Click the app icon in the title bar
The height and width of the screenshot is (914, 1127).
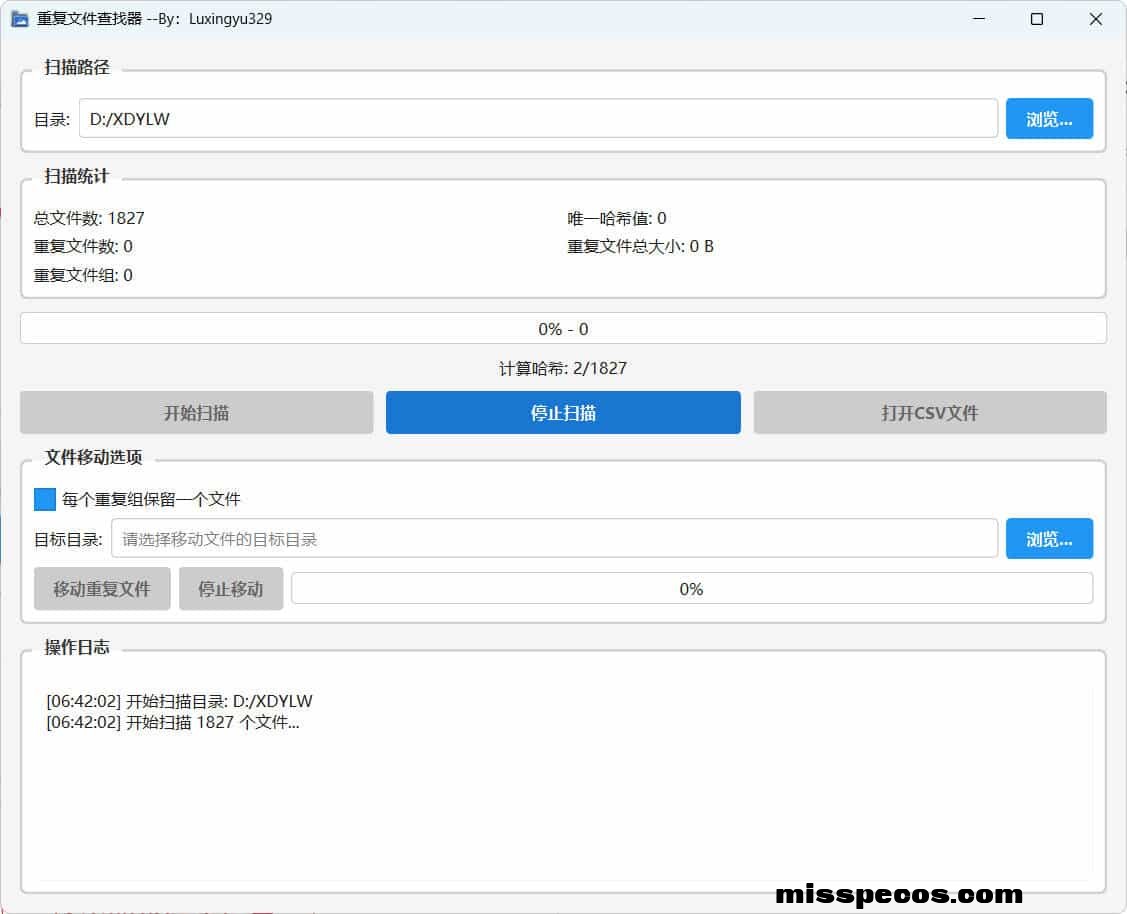pos(19,19)
